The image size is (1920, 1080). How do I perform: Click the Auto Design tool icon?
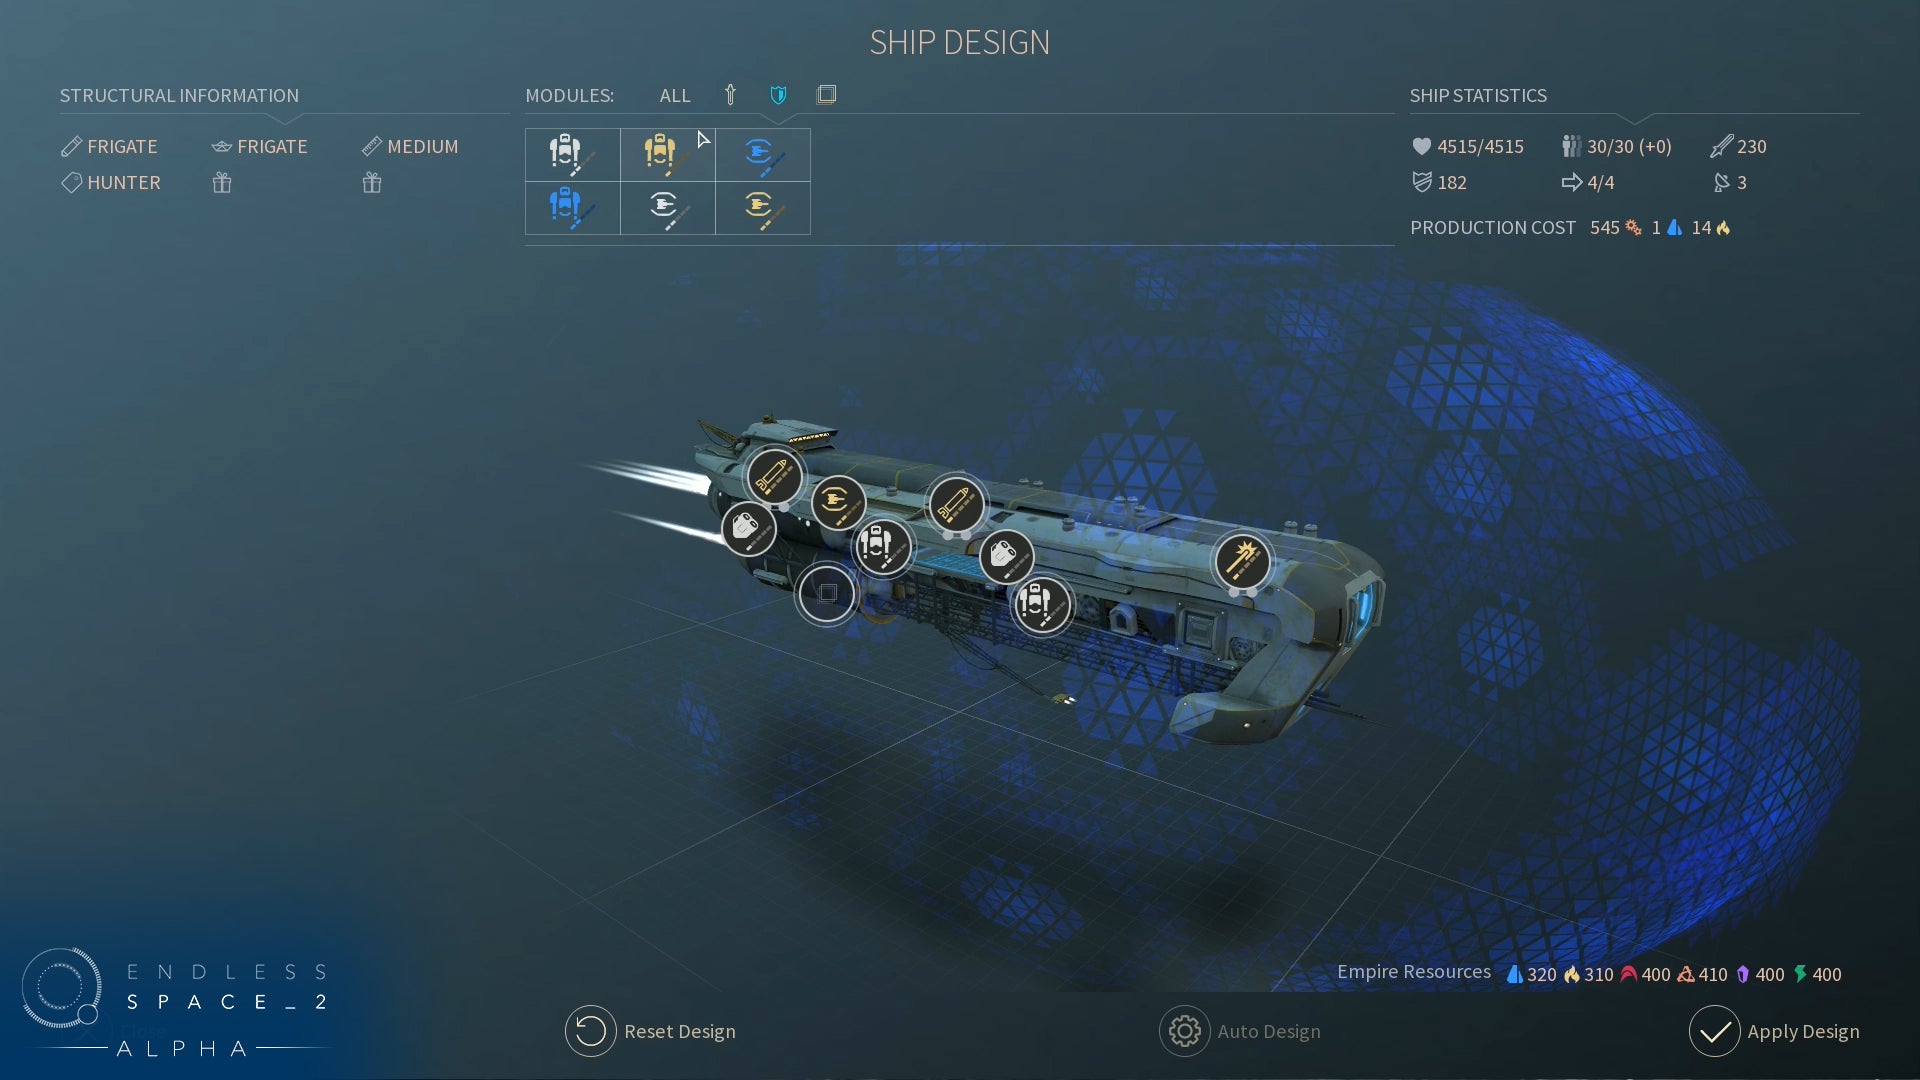pos(1184,1030)
